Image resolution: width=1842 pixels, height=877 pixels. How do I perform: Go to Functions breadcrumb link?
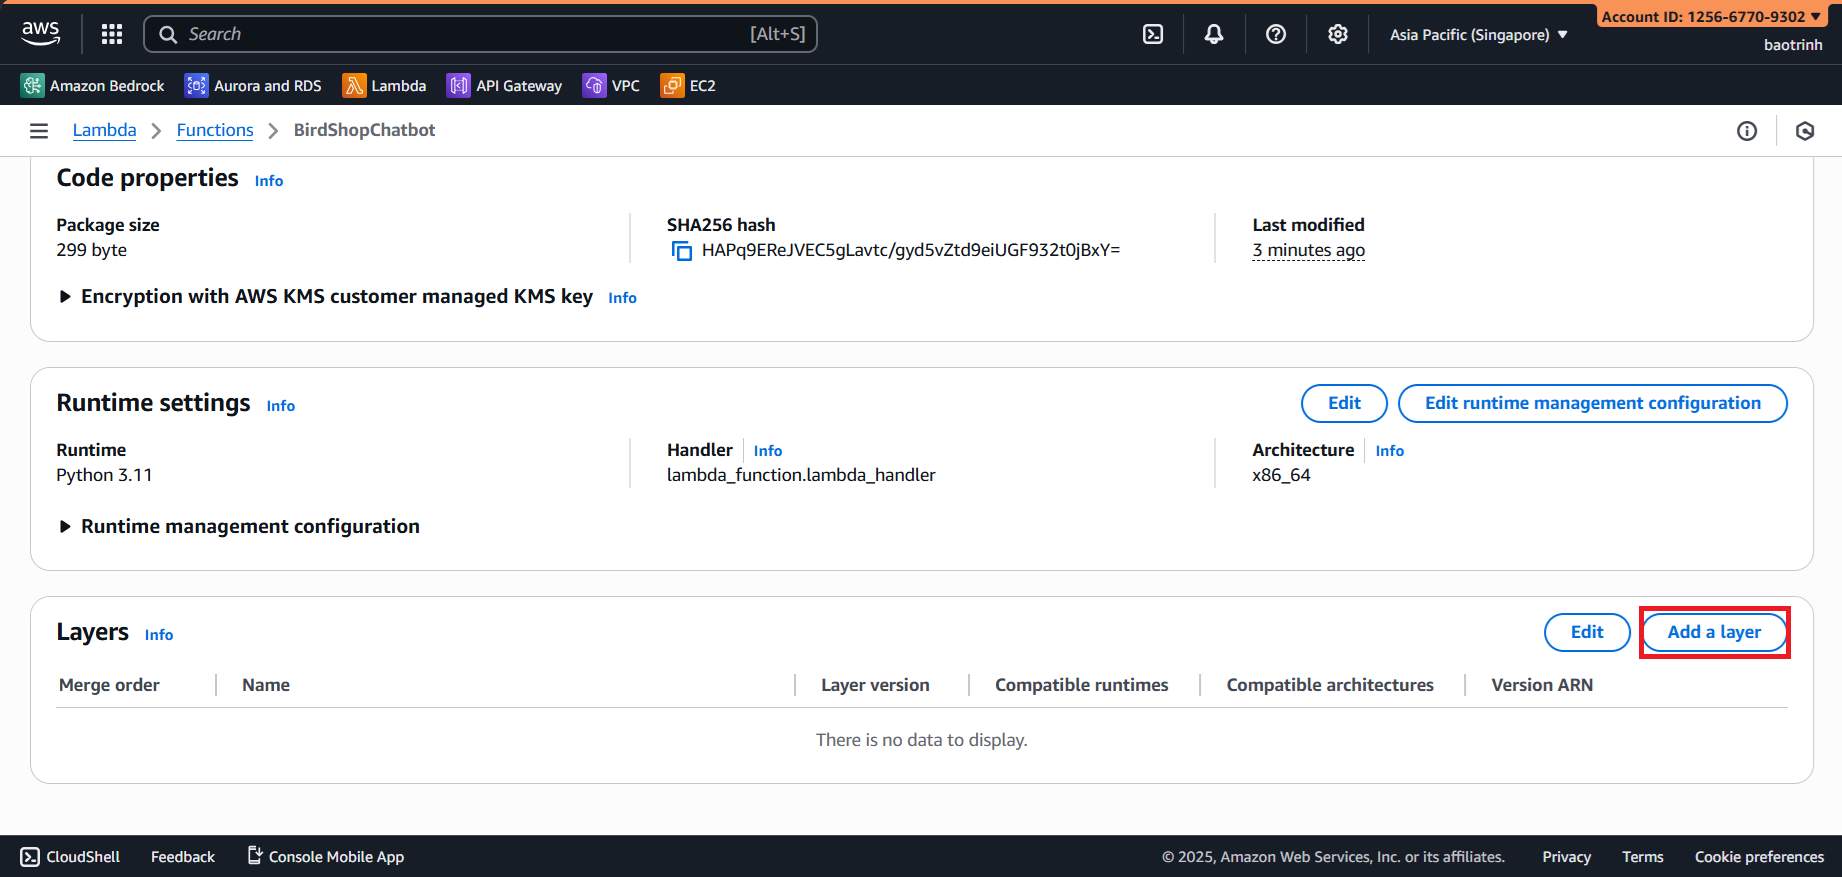point(215,131)
